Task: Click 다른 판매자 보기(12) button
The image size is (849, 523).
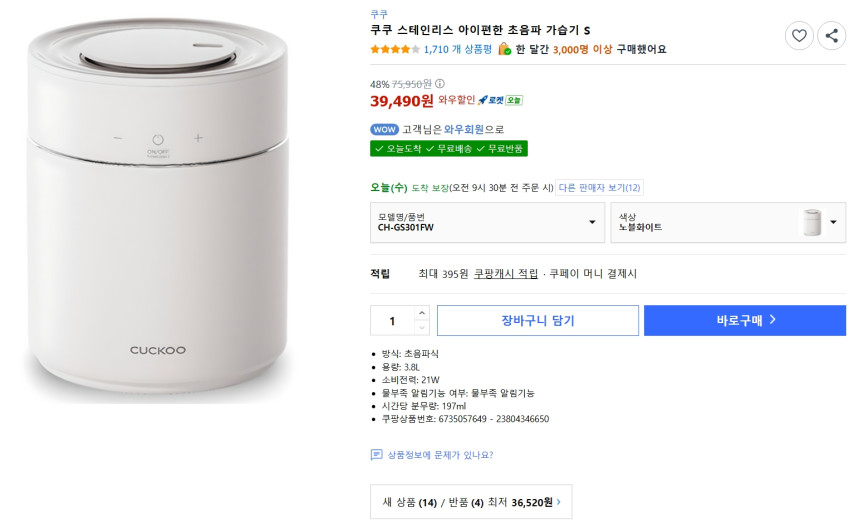Action: (600, 187)
